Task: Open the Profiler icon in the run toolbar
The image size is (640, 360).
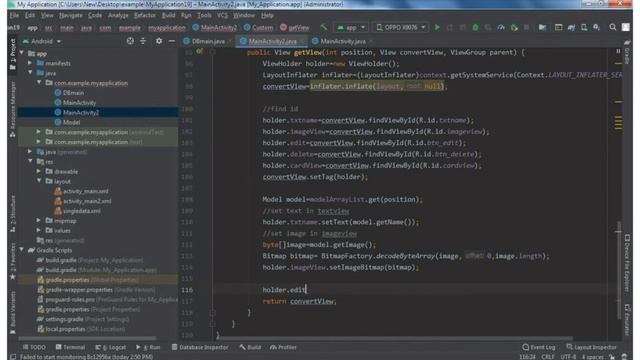Action: 501,27
